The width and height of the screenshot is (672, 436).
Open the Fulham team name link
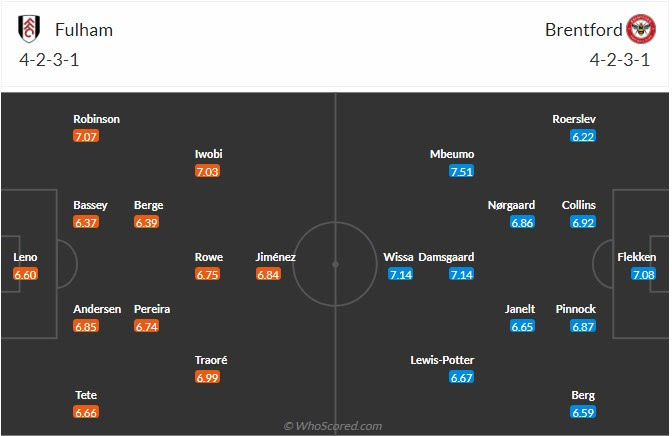point(84,30)
